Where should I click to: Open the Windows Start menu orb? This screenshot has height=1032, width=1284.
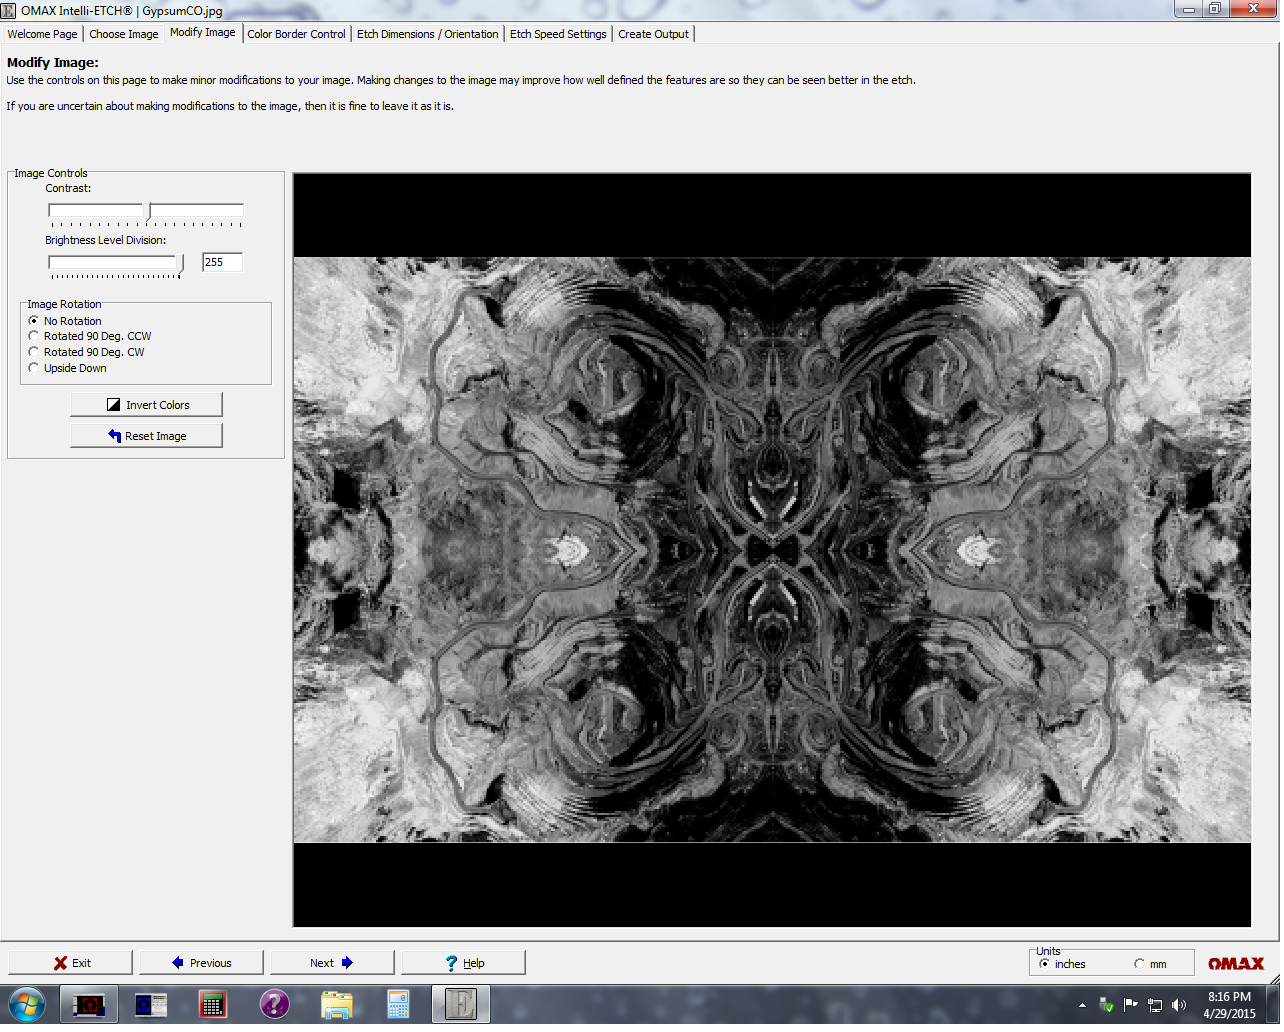tap(27, 1004)
